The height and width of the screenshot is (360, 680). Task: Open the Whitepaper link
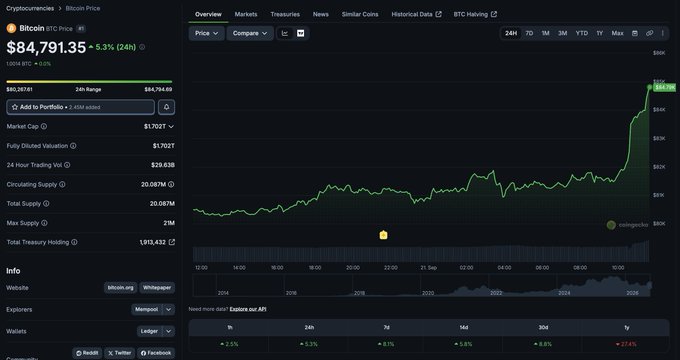pos(157,288)
